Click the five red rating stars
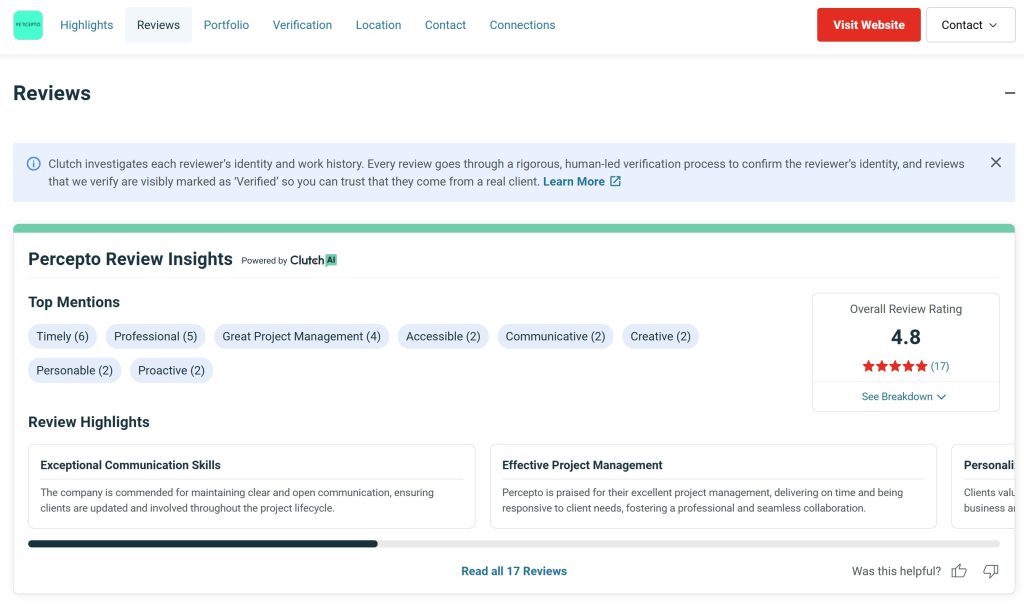The height and width of the screenshot is (608, 1024). click(895, 366)
